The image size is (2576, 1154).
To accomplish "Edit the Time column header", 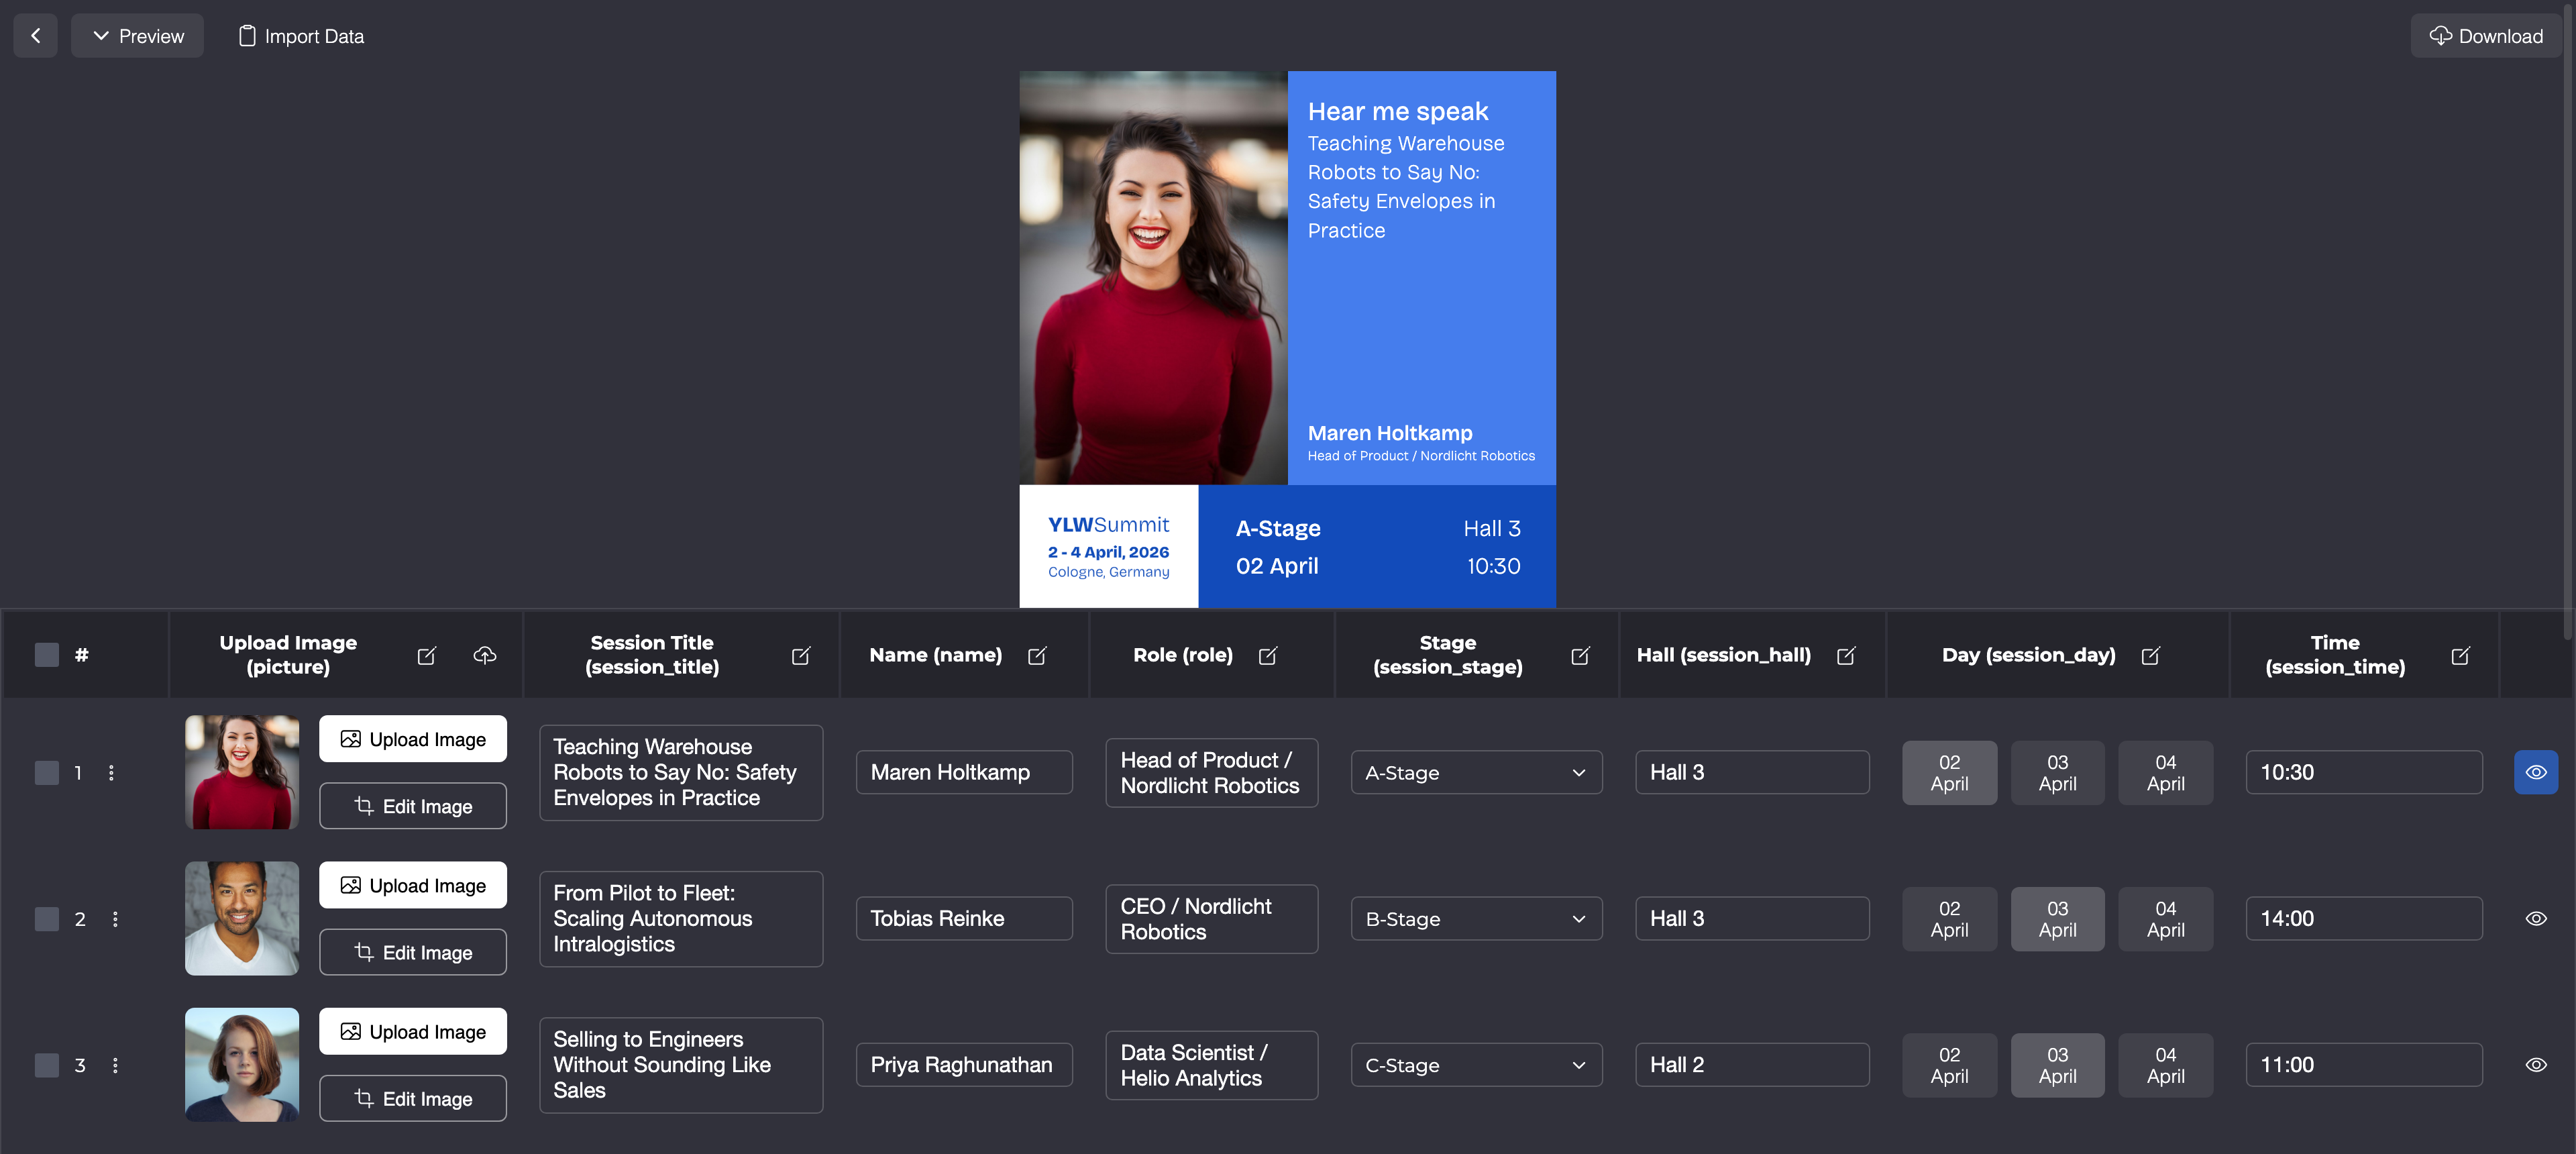I will [x=2460, y=656].
